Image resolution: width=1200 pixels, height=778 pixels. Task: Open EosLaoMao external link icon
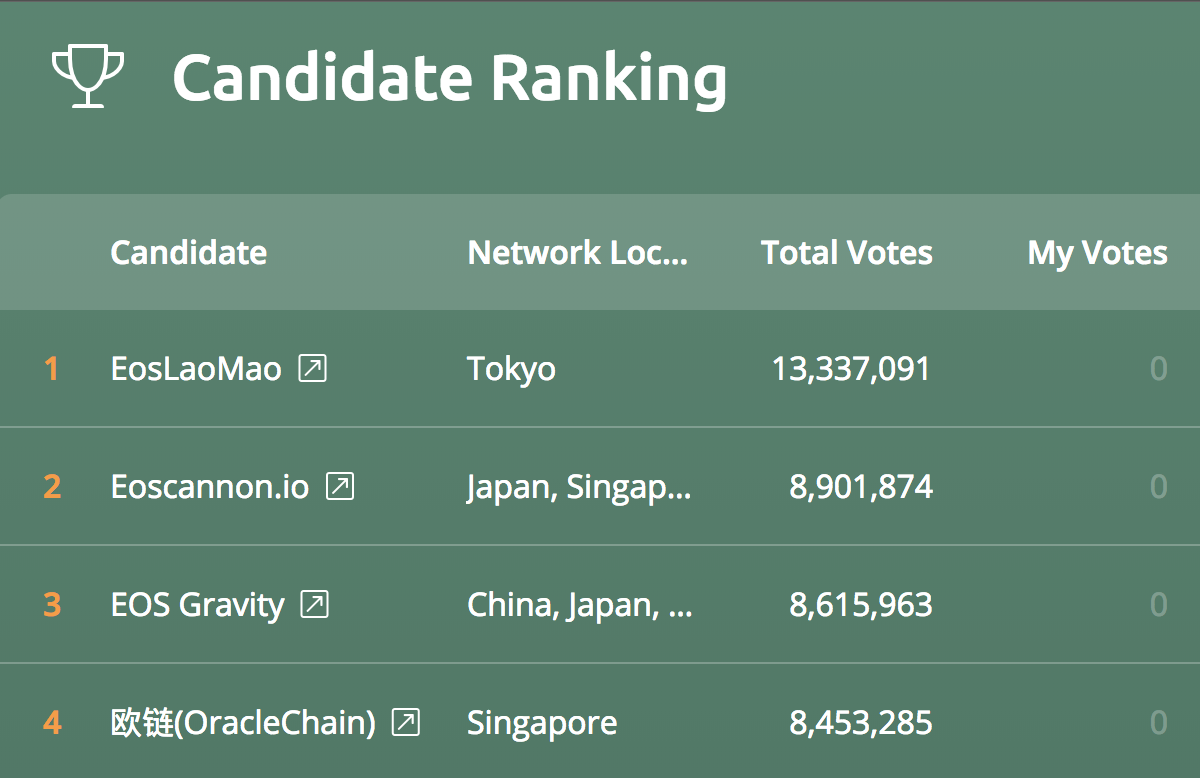[313, 369]
